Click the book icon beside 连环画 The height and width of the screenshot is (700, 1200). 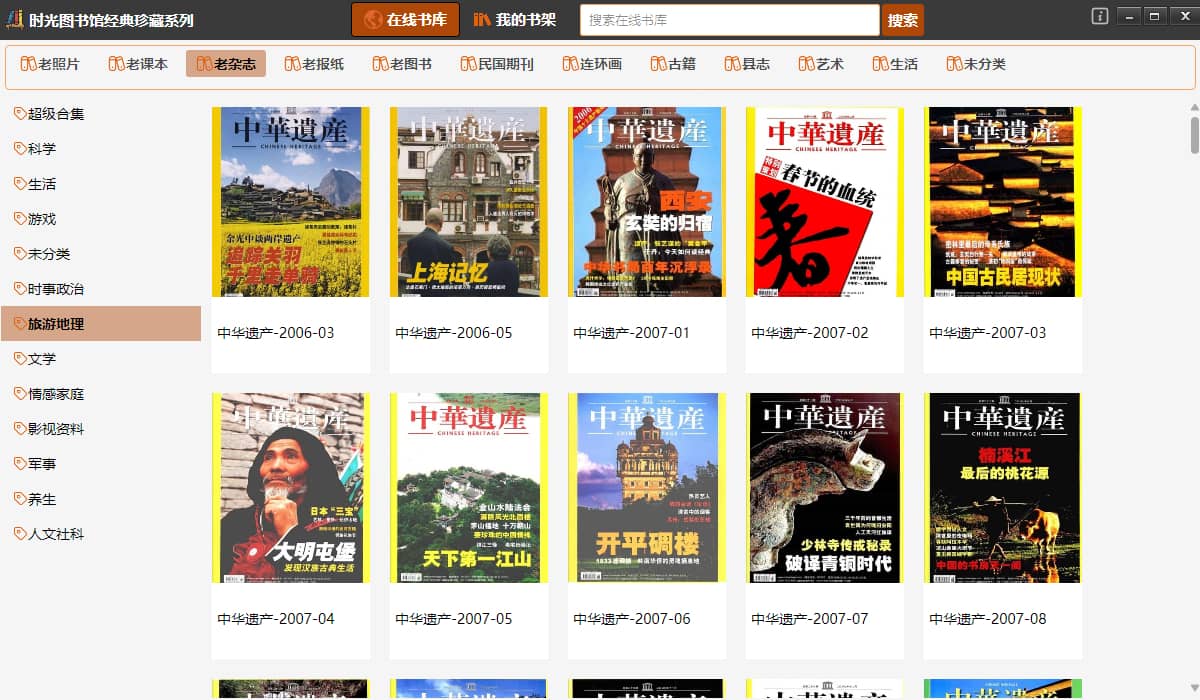tap(570, 64)
